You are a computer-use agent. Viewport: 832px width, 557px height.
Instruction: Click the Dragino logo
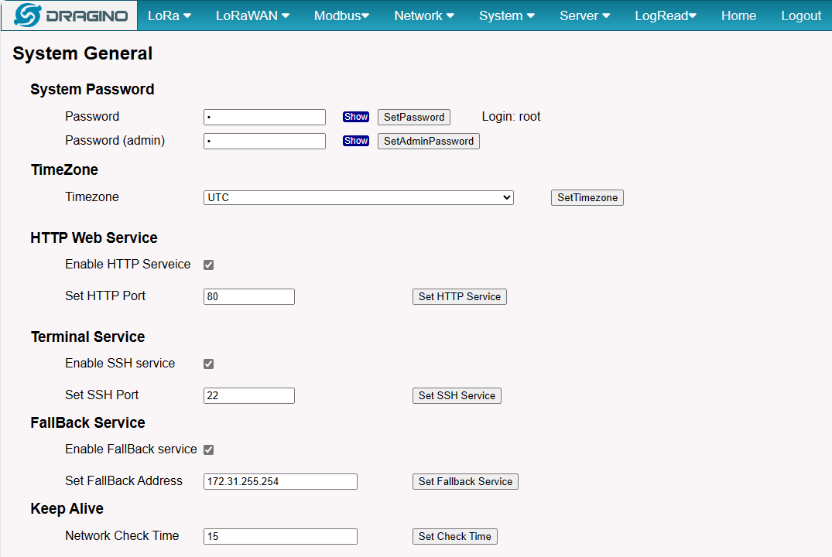coord(70,15)
